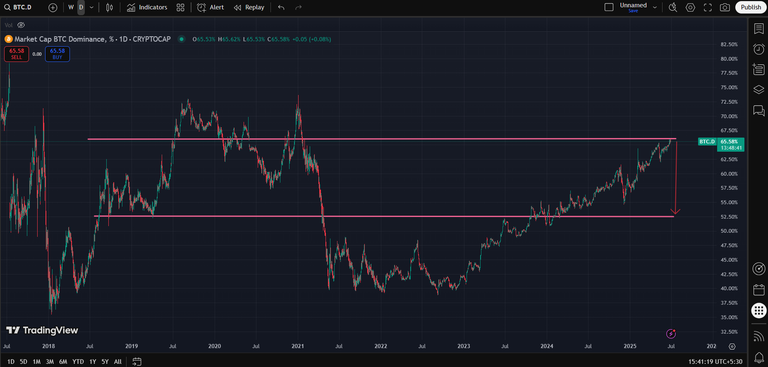Click the Market Cap BTC Dominance title
Screen dimensions: 768x367
click(92, 39)
